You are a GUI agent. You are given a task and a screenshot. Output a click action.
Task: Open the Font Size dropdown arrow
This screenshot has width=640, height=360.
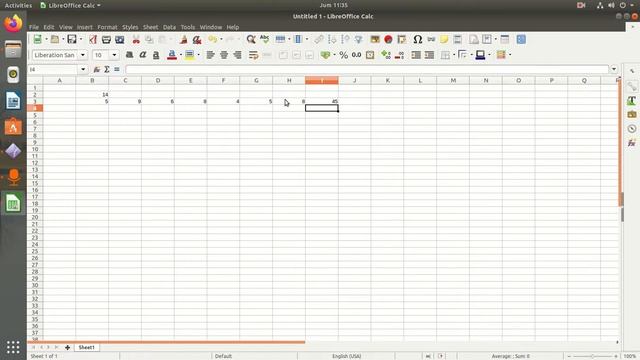coord(114,55)
